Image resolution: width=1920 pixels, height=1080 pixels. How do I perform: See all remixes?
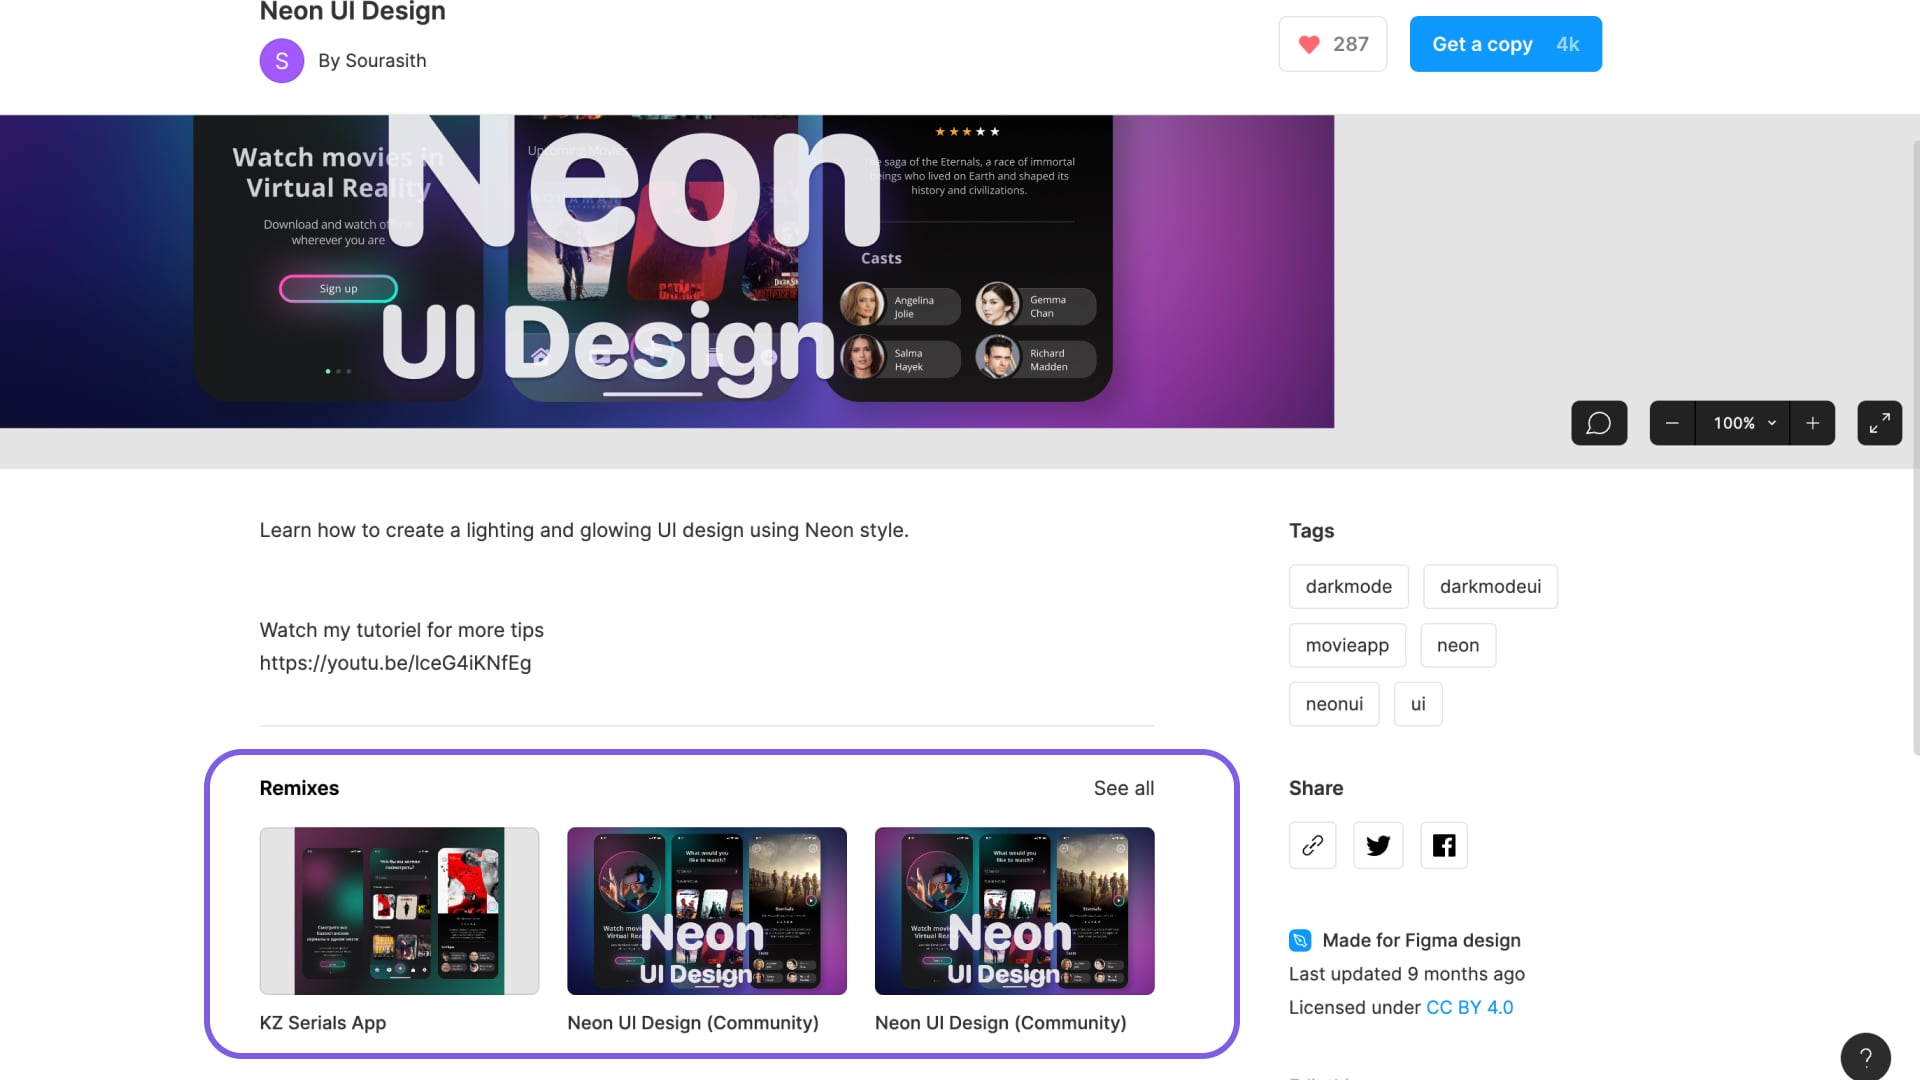1123,788
